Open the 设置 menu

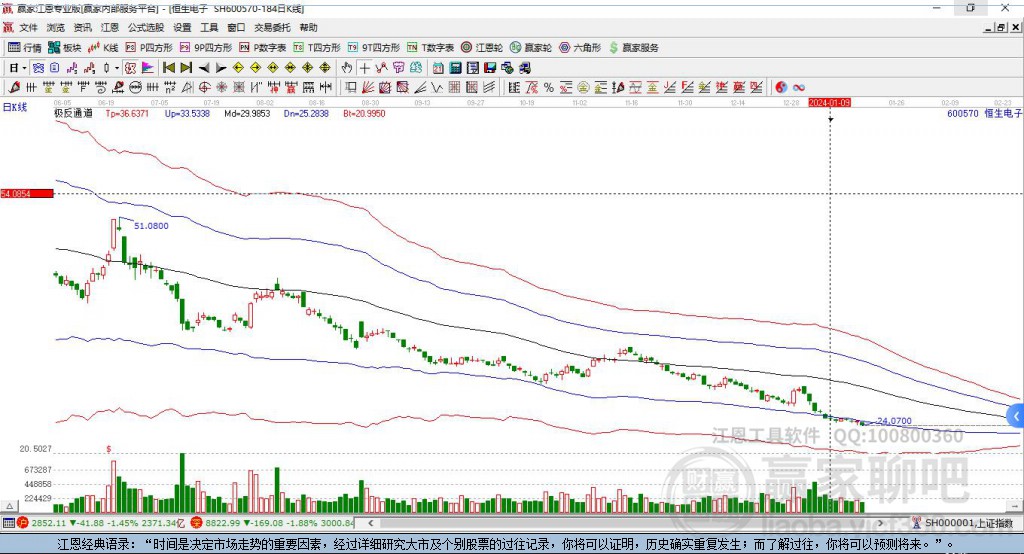click(182, 27)
